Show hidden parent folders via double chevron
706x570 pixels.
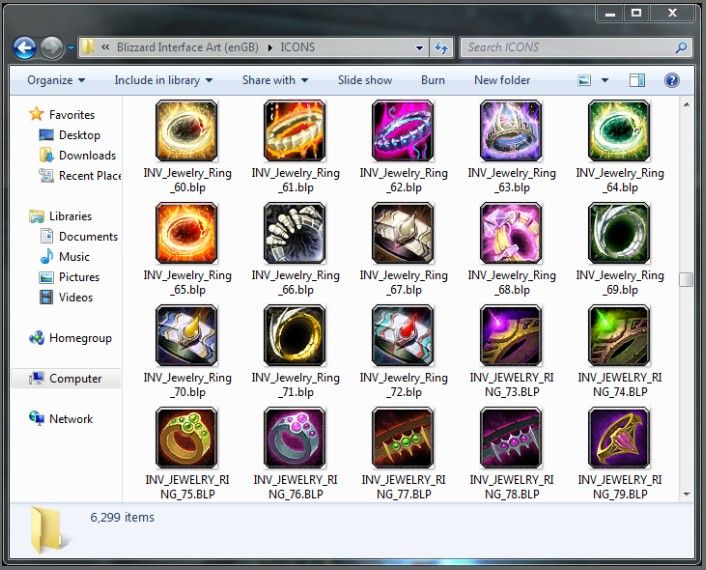(x=105, y=47)
